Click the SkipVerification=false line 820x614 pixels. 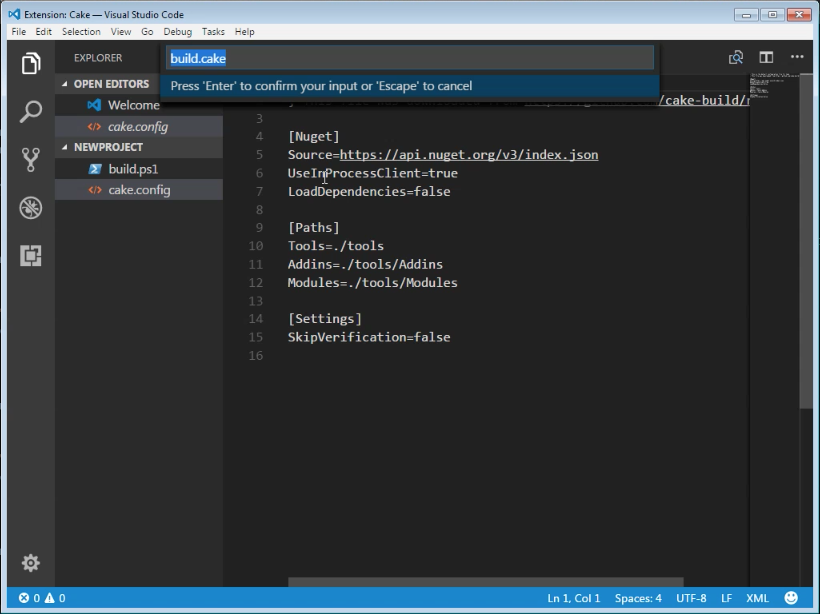pos(369,337)
